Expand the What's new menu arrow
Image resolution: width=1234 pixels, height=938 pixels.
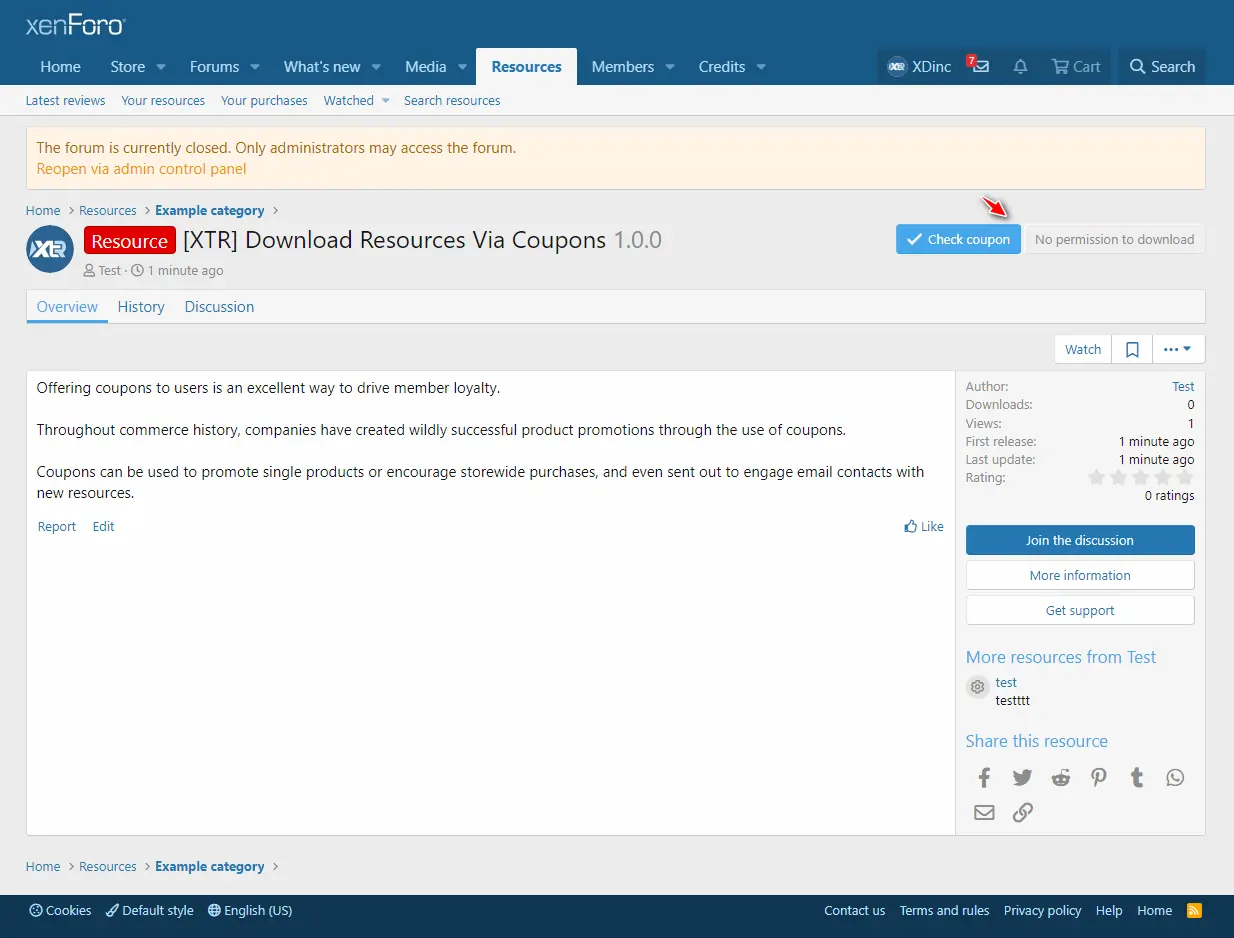coord(376,67)
